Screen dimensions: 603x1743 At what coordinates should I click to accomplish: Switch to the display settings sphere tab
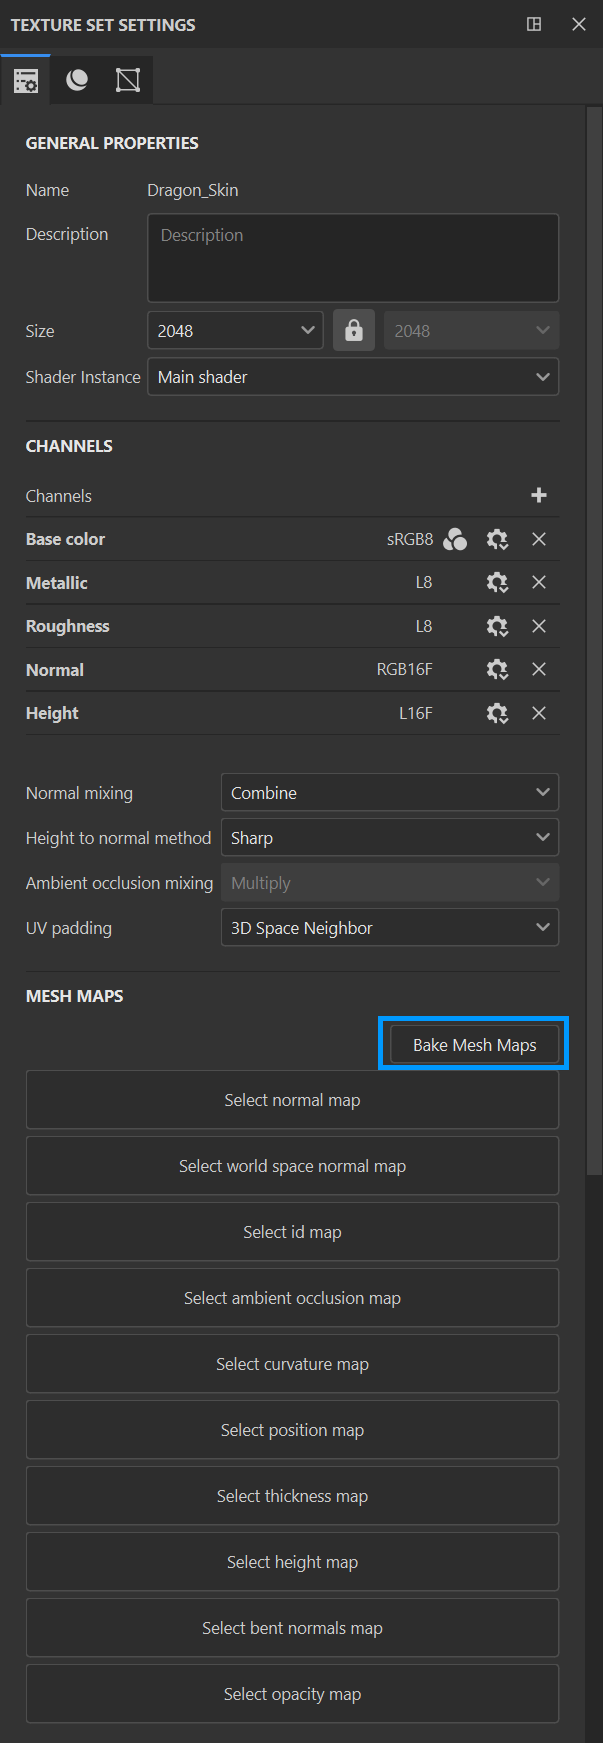(77, 81)
